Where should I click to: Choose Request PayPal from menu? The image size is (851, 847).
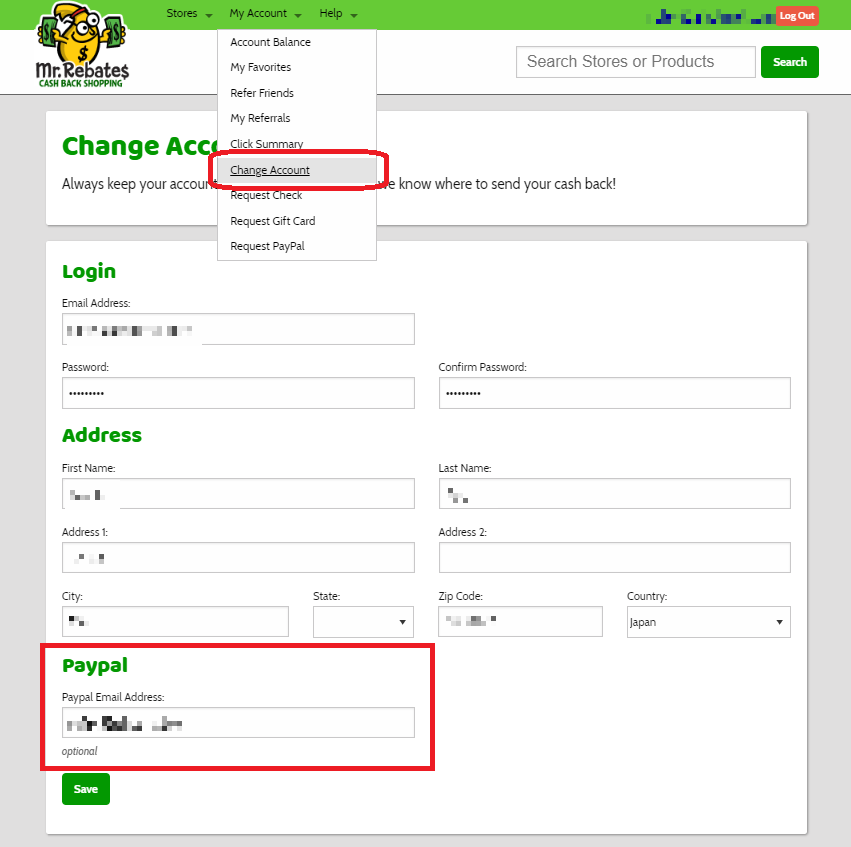pyautogui.click(x=267, y=246)
